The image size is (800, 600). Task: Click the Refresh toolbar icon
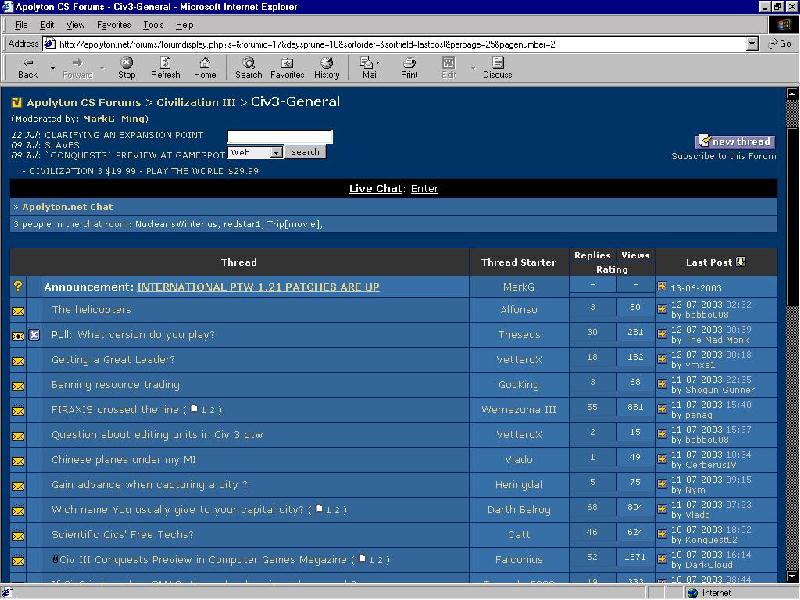click(x=165, y=67)
